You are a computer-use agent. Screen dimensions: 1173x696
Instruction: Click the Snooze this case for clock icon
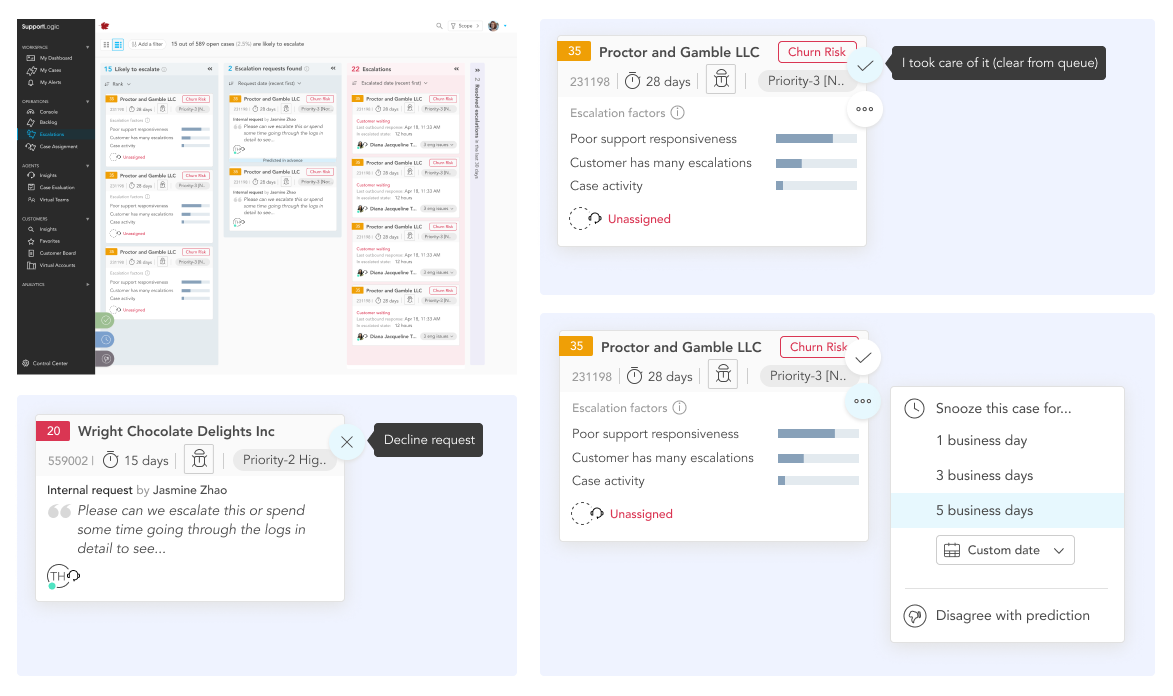(914, 409)
